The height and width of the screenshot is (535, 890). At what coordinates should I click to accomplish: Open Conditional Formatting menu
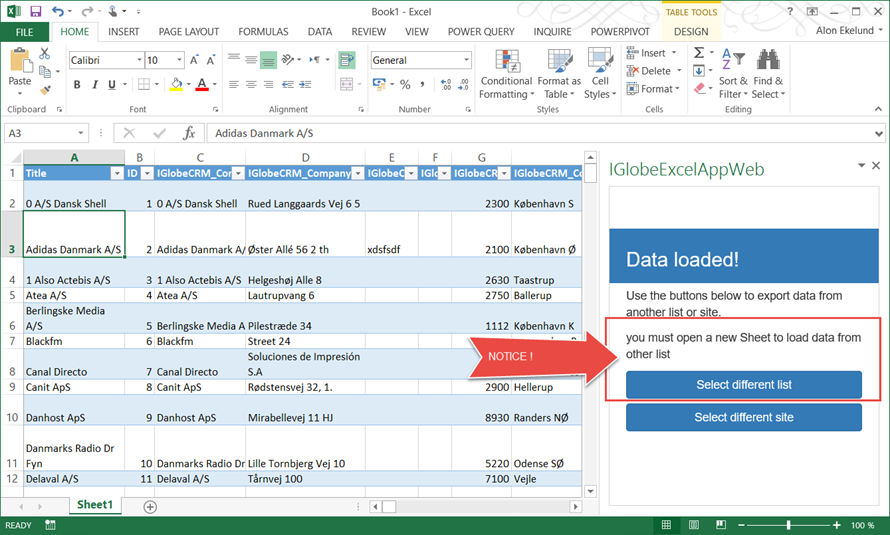[506, 75]
